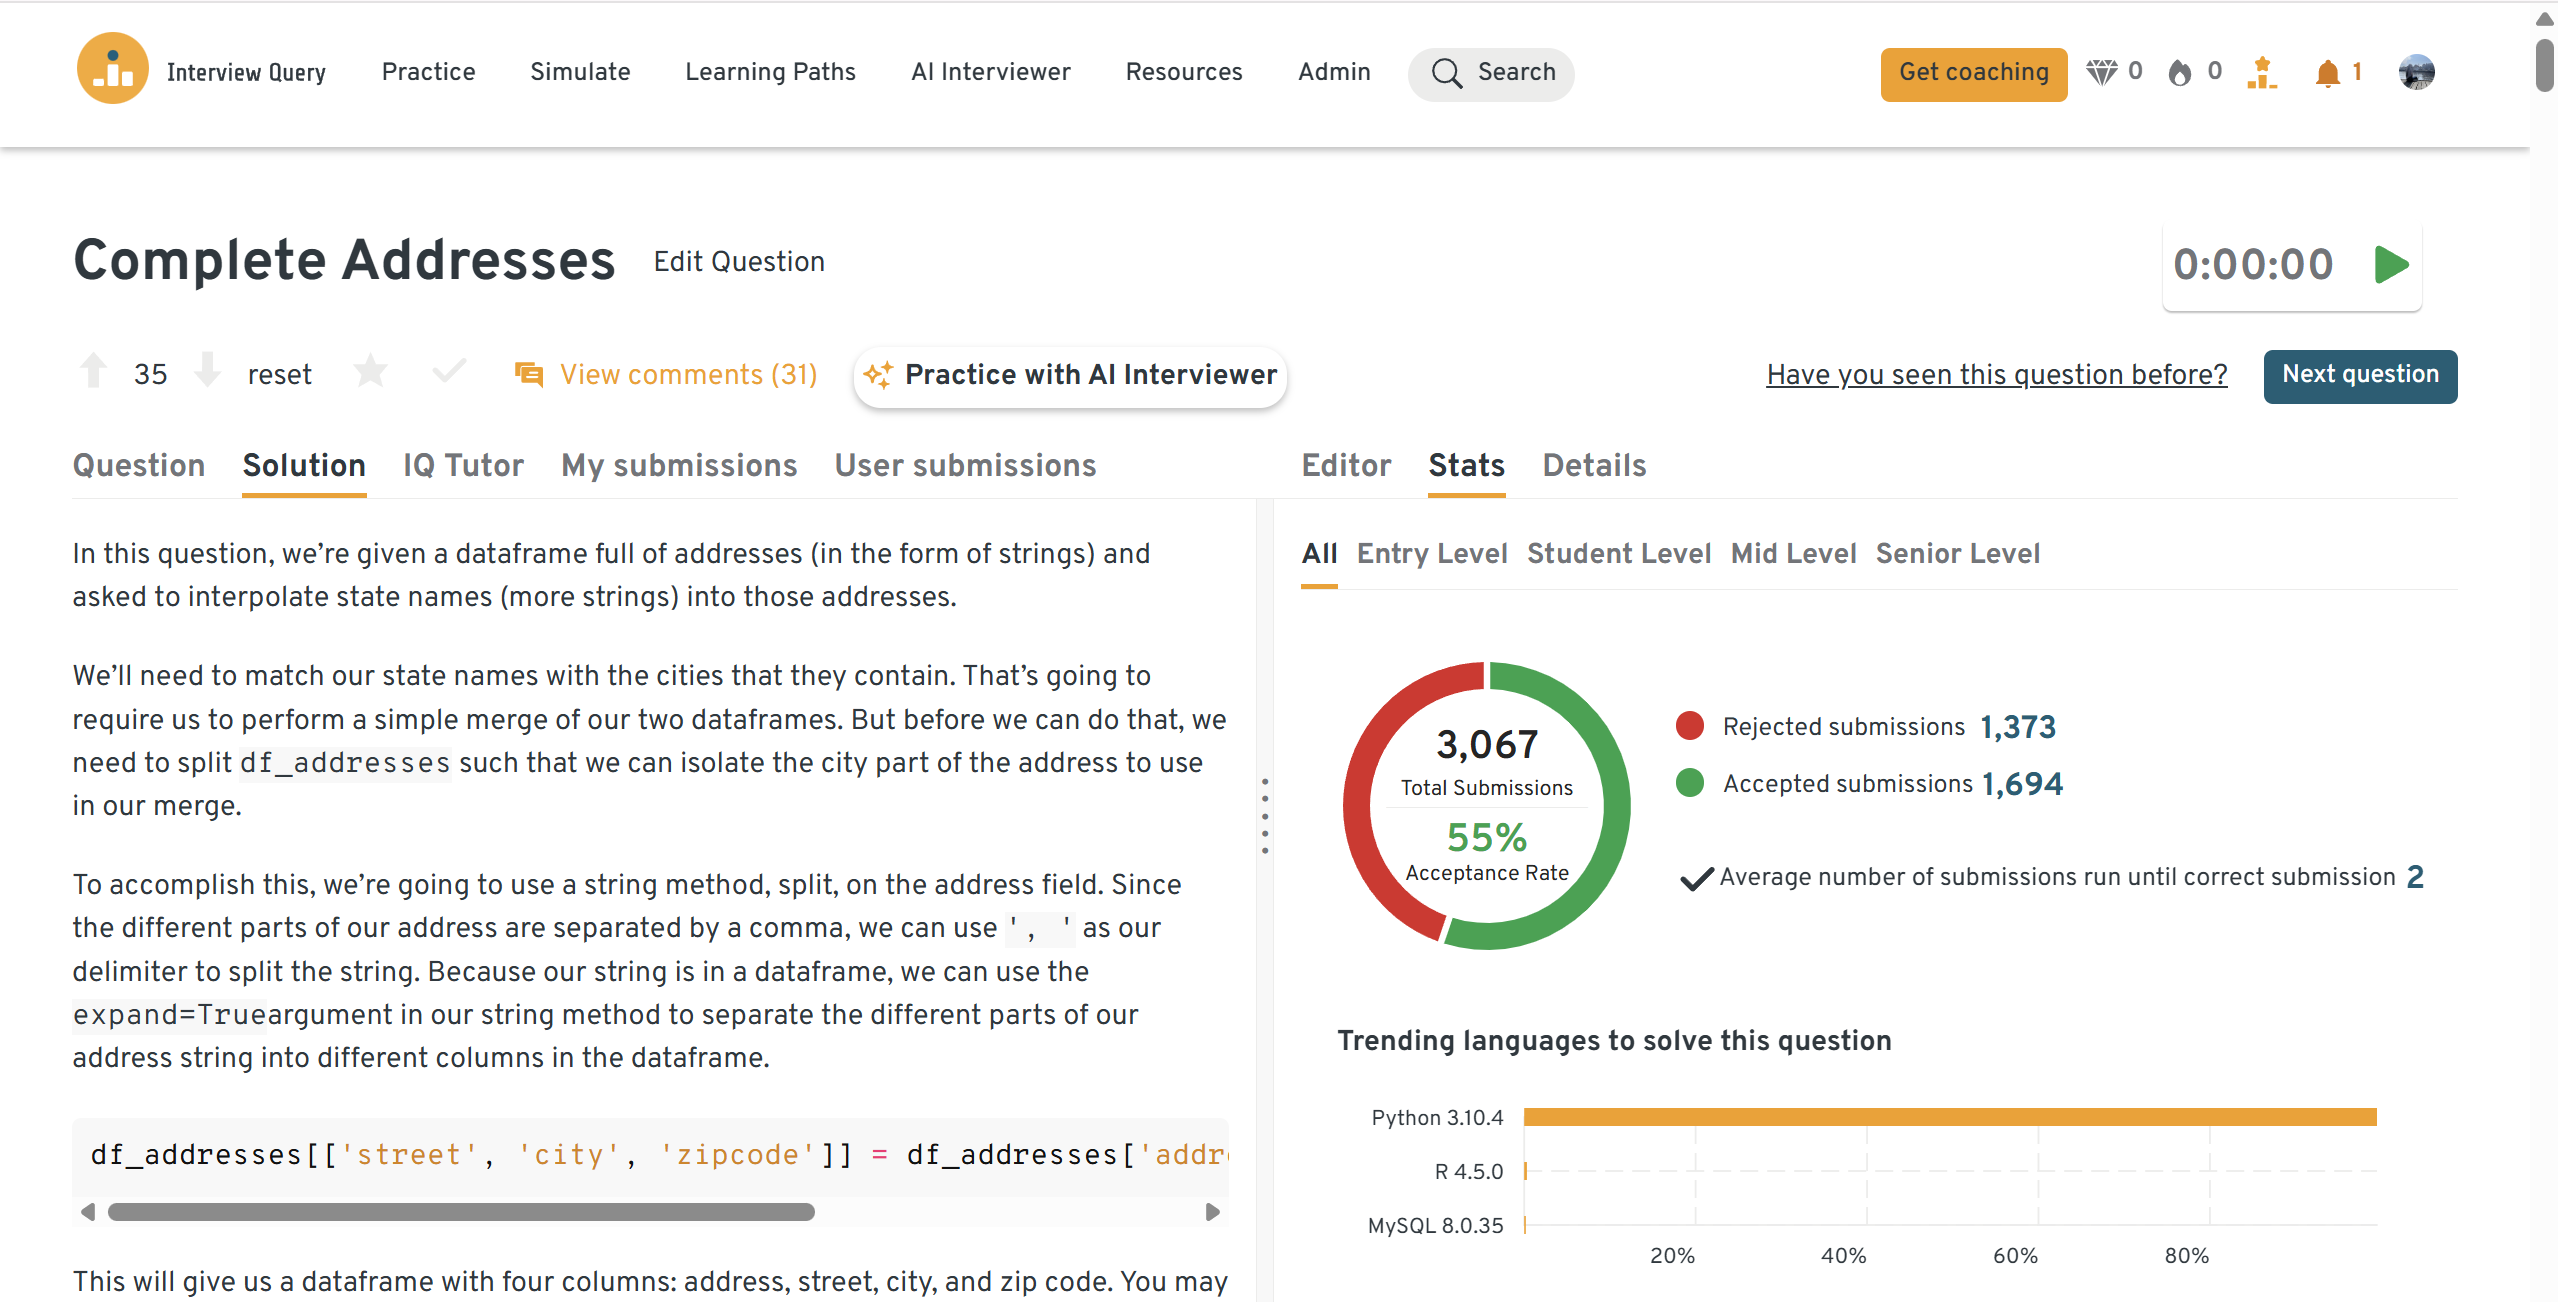The image size is (2558, 1302).
Task: Switch to the IQ Tutor tab
Action: (x=463, y=465)
